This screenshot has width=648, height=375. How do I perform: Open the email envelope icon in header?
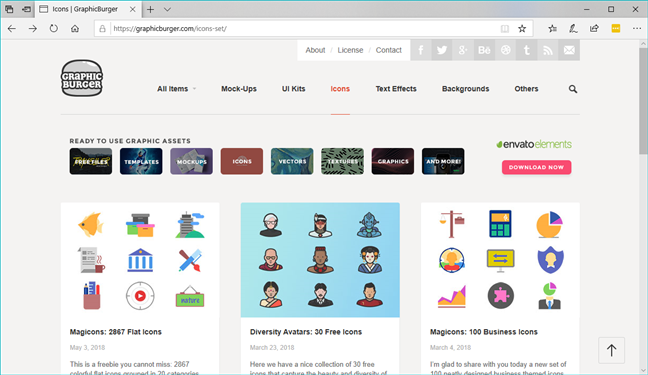569,50
